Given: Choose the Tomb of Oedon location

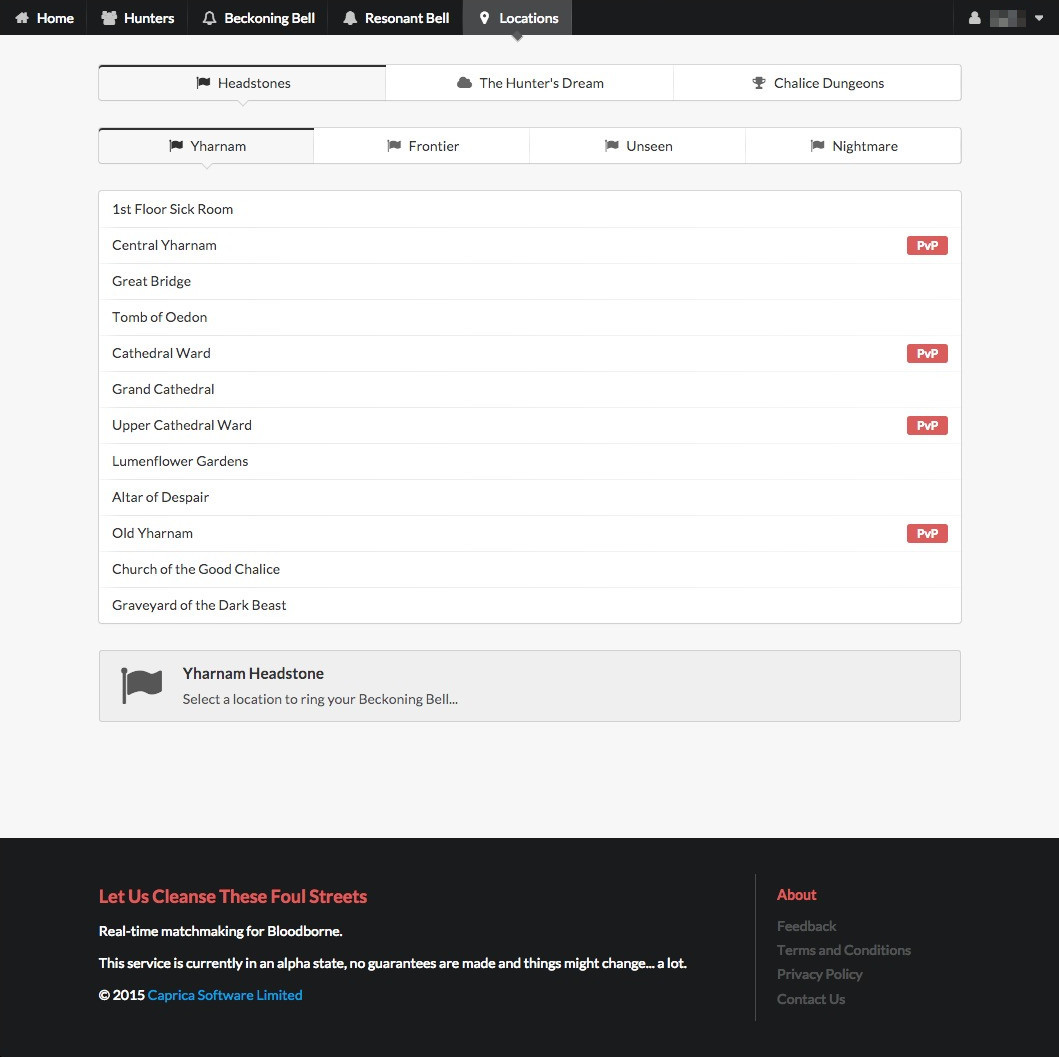Looking at the screenshot, I should (x=530, y=317).
